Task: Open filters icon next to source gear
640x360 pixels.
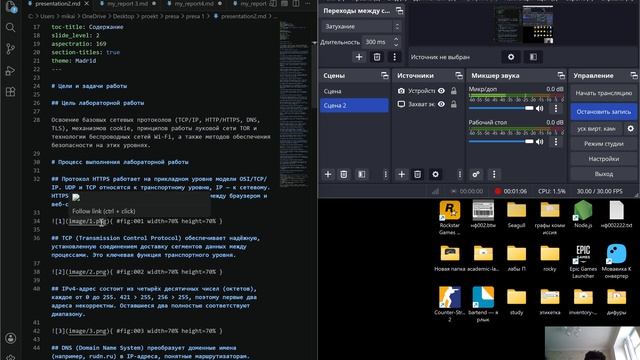Action: tap(533, 57)
